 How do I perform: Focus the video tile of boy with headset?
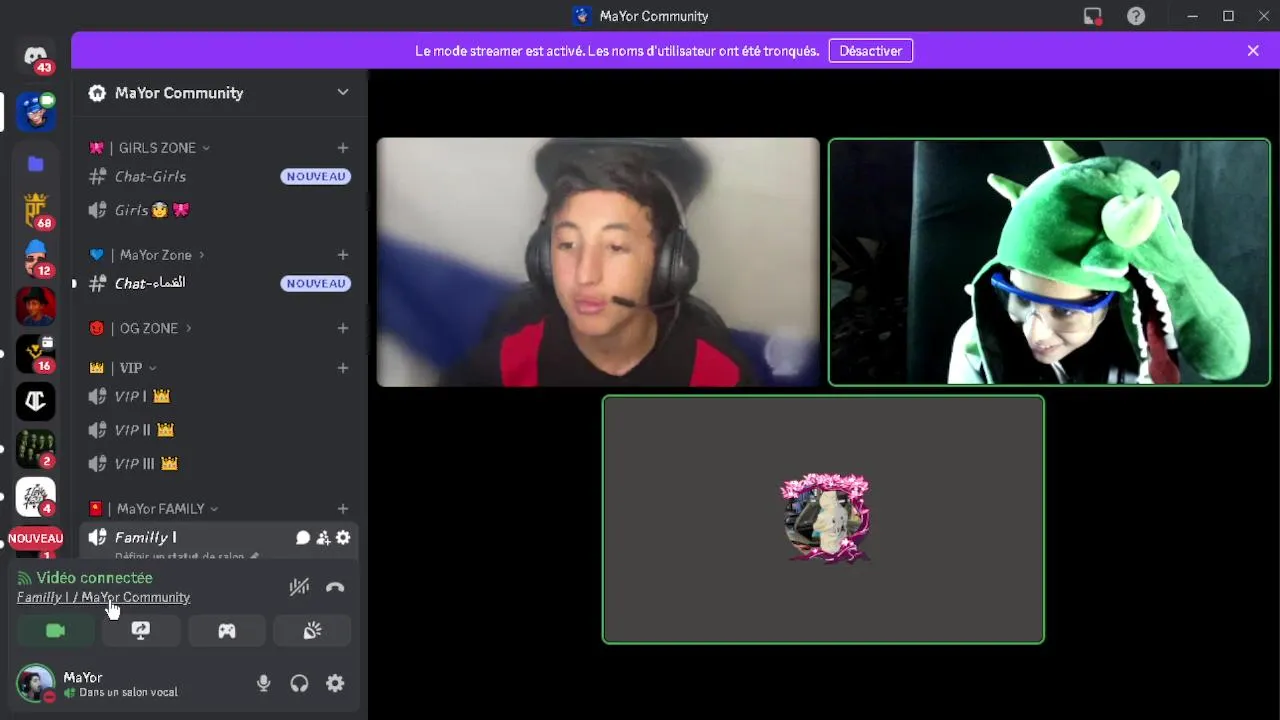click(x=598, y=262)
